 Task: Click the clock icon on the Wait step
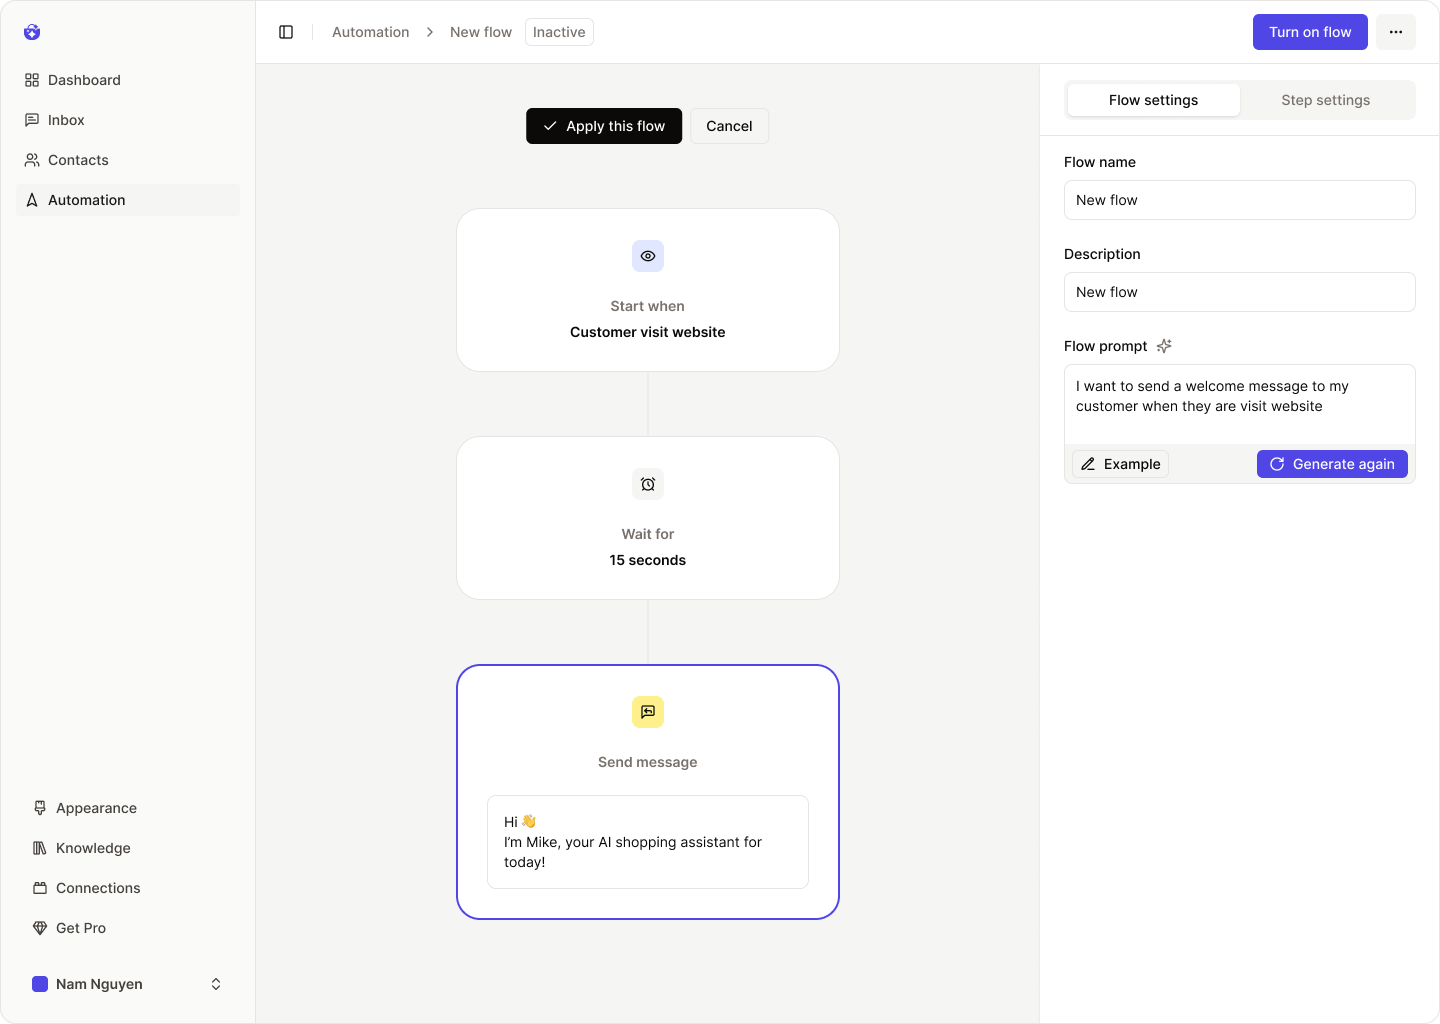coord(647,484)
